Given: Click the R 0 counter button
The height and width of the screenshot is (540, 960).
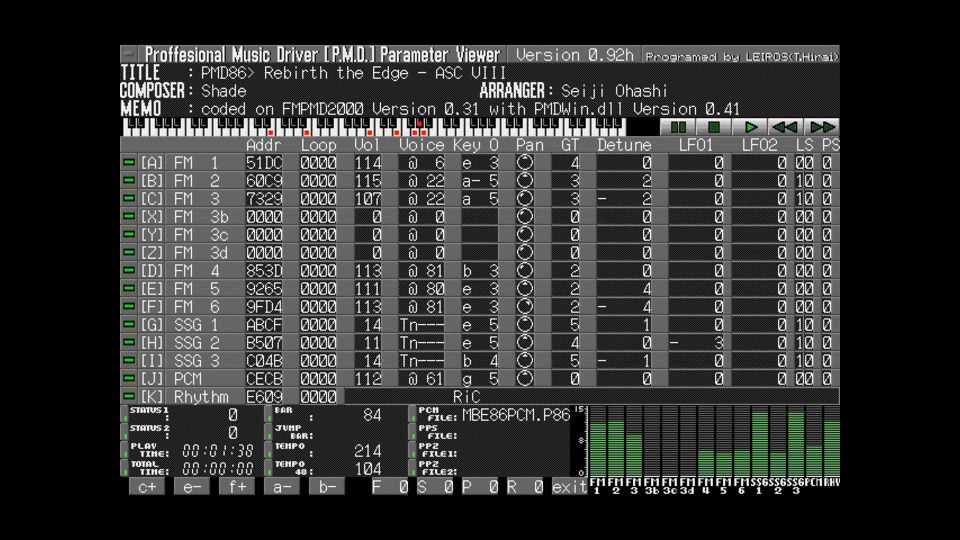Looking at the screenshot, I should tap(525, 487).
